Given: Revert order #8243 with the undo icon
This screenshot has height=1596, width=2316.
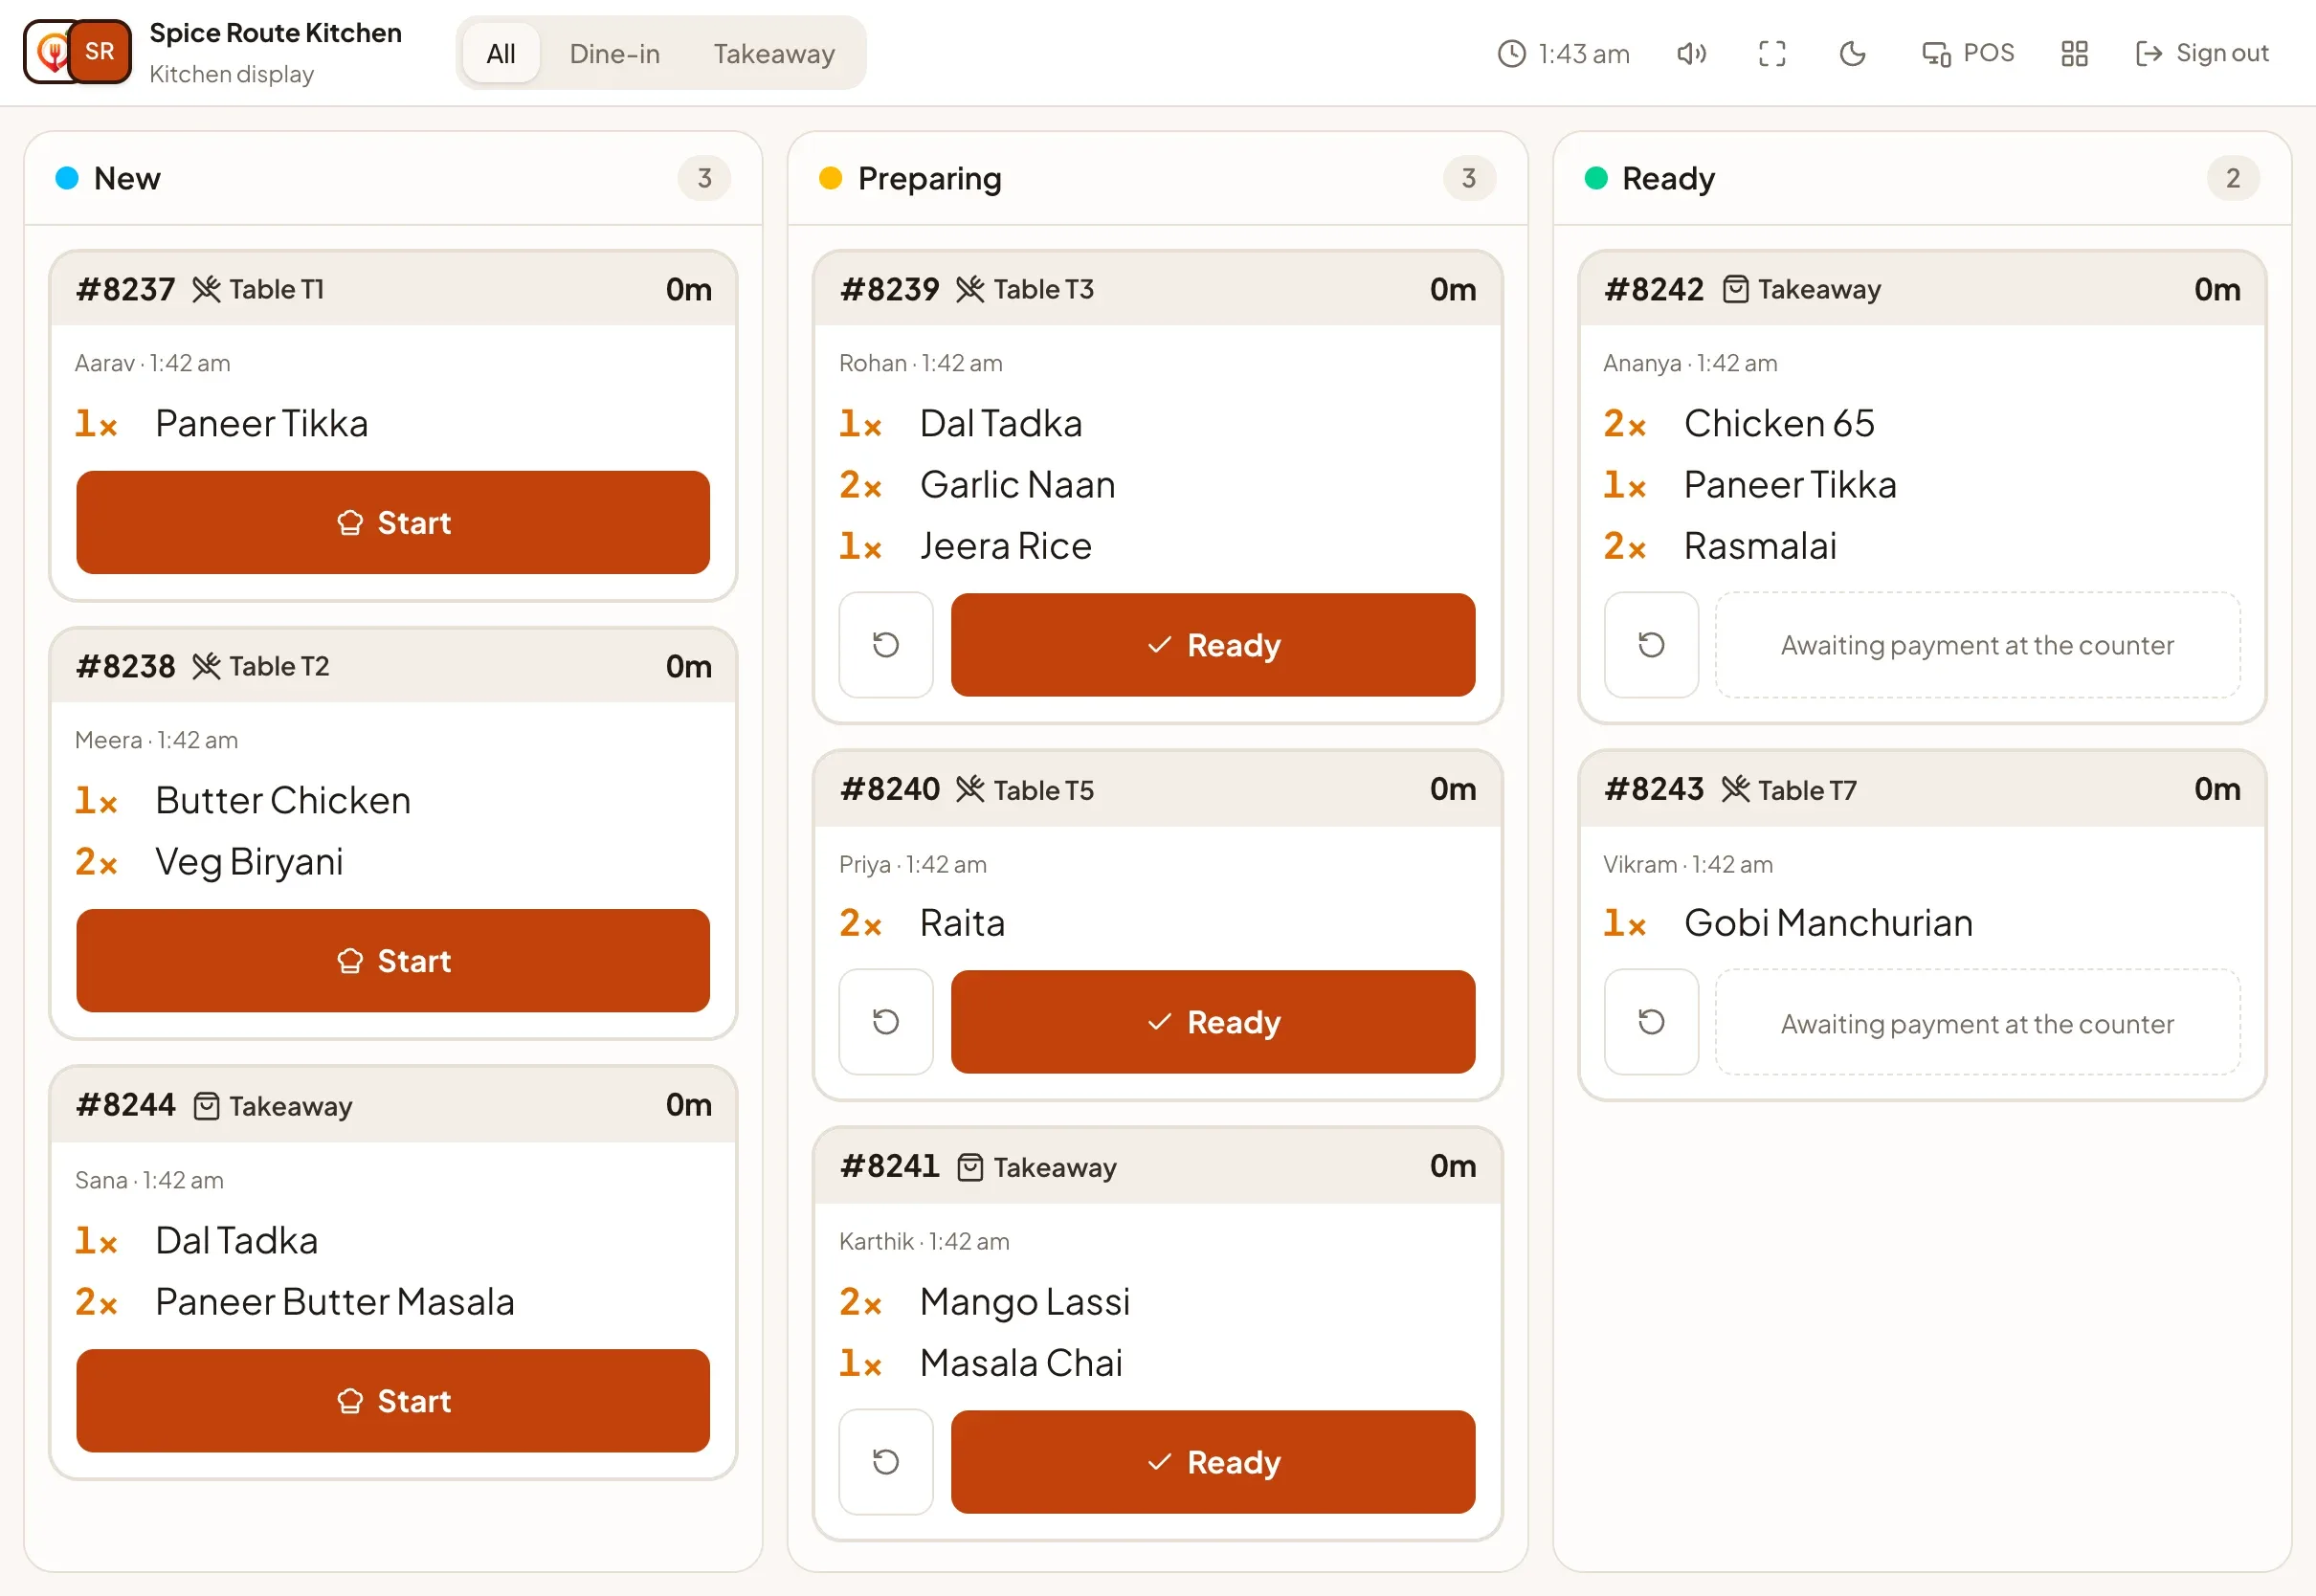Looking at the screenshot, I should [1651, 1021].
